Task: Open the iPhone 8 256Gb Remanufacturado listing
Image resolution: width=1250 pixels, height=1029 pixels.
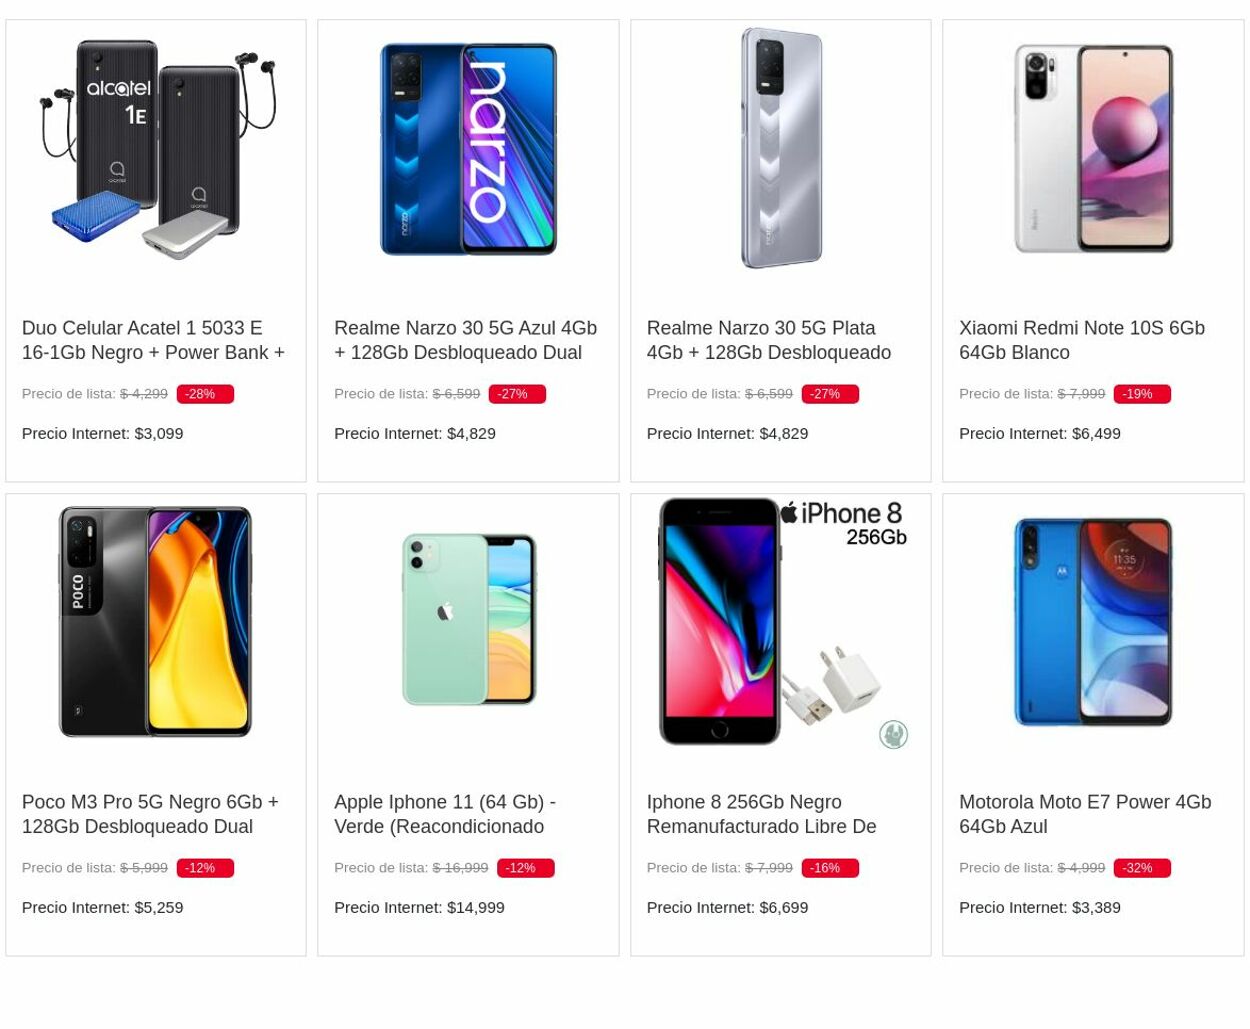Action: point(761,814)
